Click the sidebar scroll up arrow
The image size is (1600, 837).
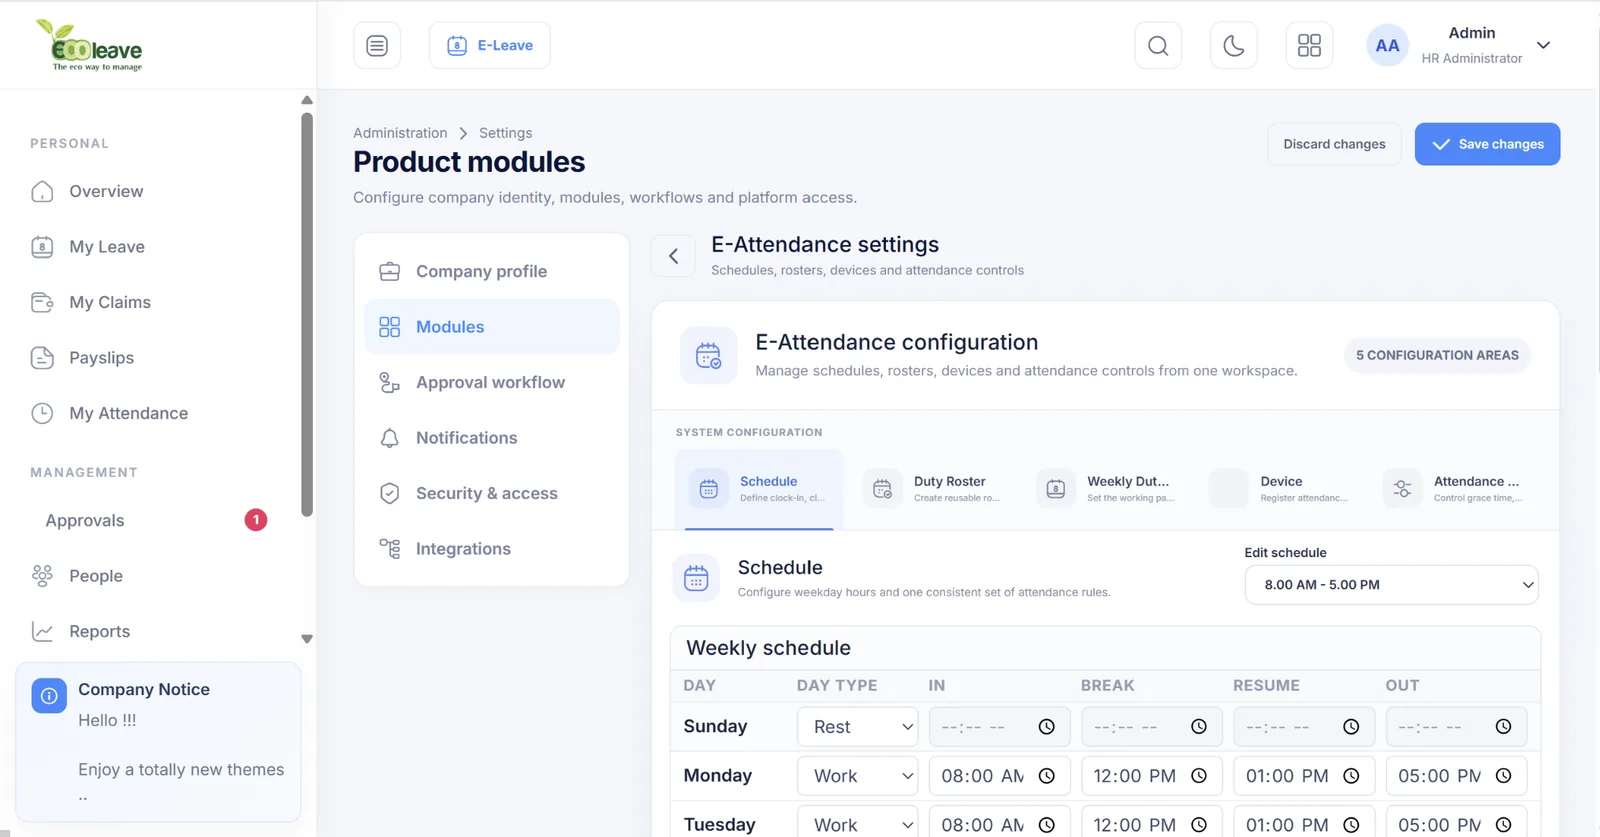pos(307,100)
